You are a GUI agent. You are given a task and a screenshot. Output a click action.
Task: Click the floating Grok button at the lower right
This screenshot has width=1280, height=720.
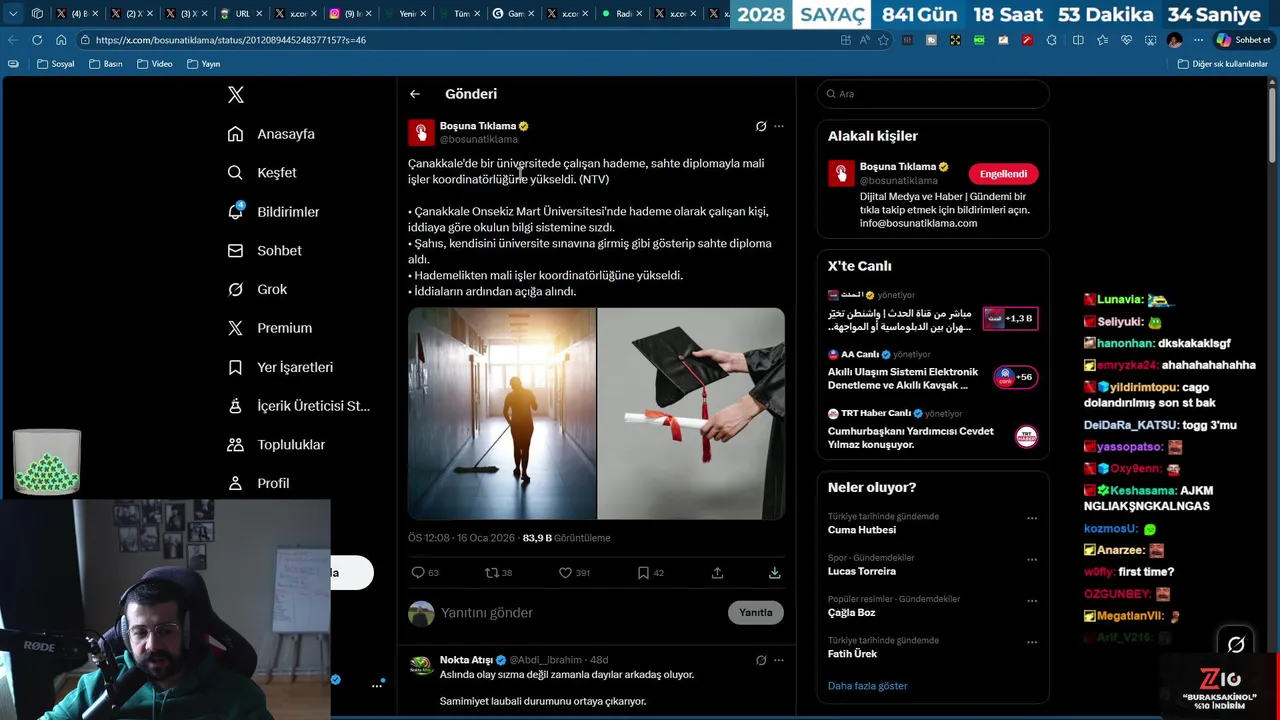[x=1236, y=645]
